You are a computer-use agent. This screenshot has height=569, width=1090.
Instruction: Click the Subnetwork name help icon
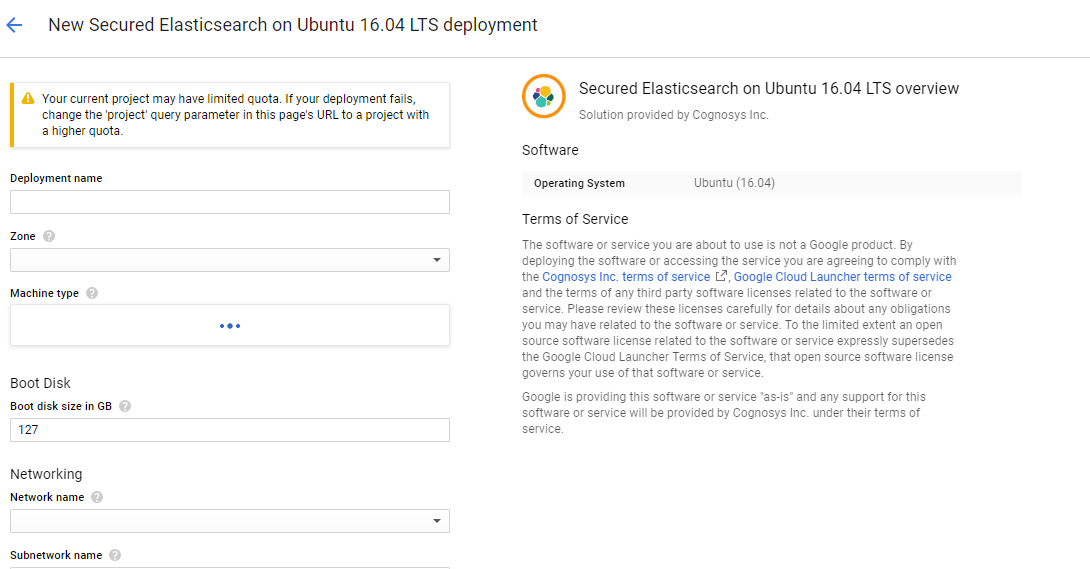[x=115, y=555]
